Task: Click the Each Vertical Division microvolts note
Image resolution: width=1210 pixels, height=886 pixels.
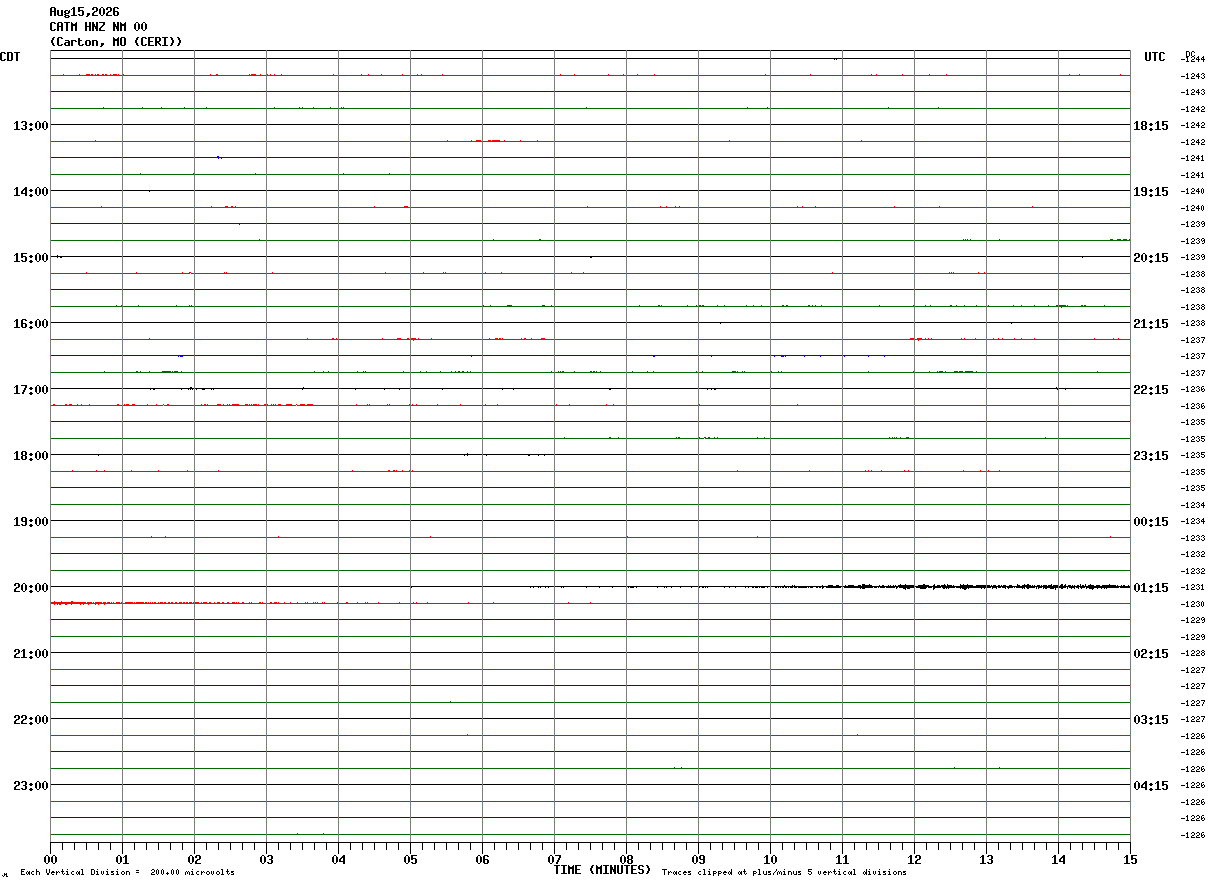Action: (127, 873)
